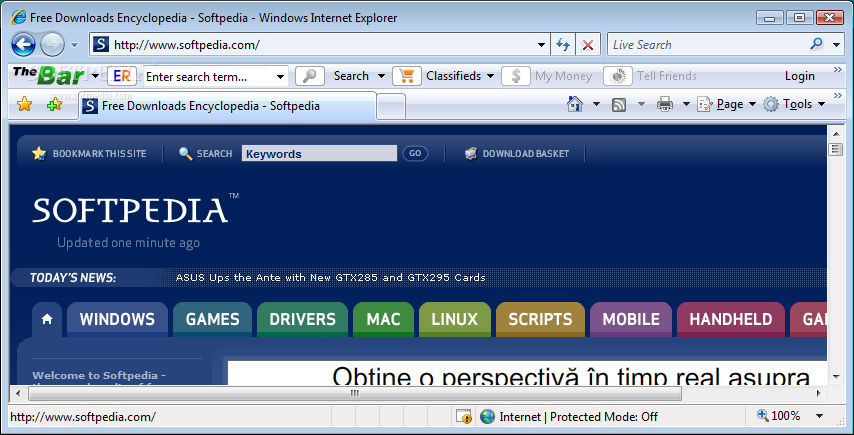The image size is (854, 435).
Task: Switch to the LINUX category tab
Action: pyautogui.click(x=455, y=319)
